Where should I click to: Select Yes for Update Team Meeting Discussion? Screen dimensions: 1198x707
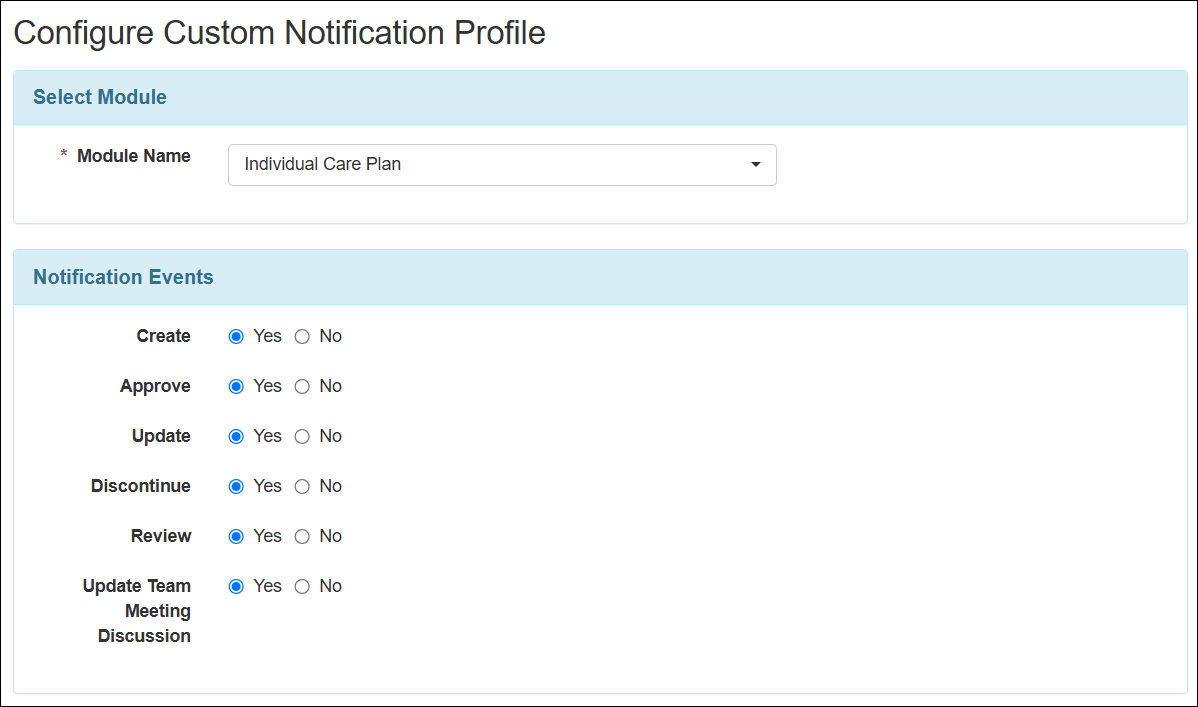pyautogui.click(x=236, y=586)
